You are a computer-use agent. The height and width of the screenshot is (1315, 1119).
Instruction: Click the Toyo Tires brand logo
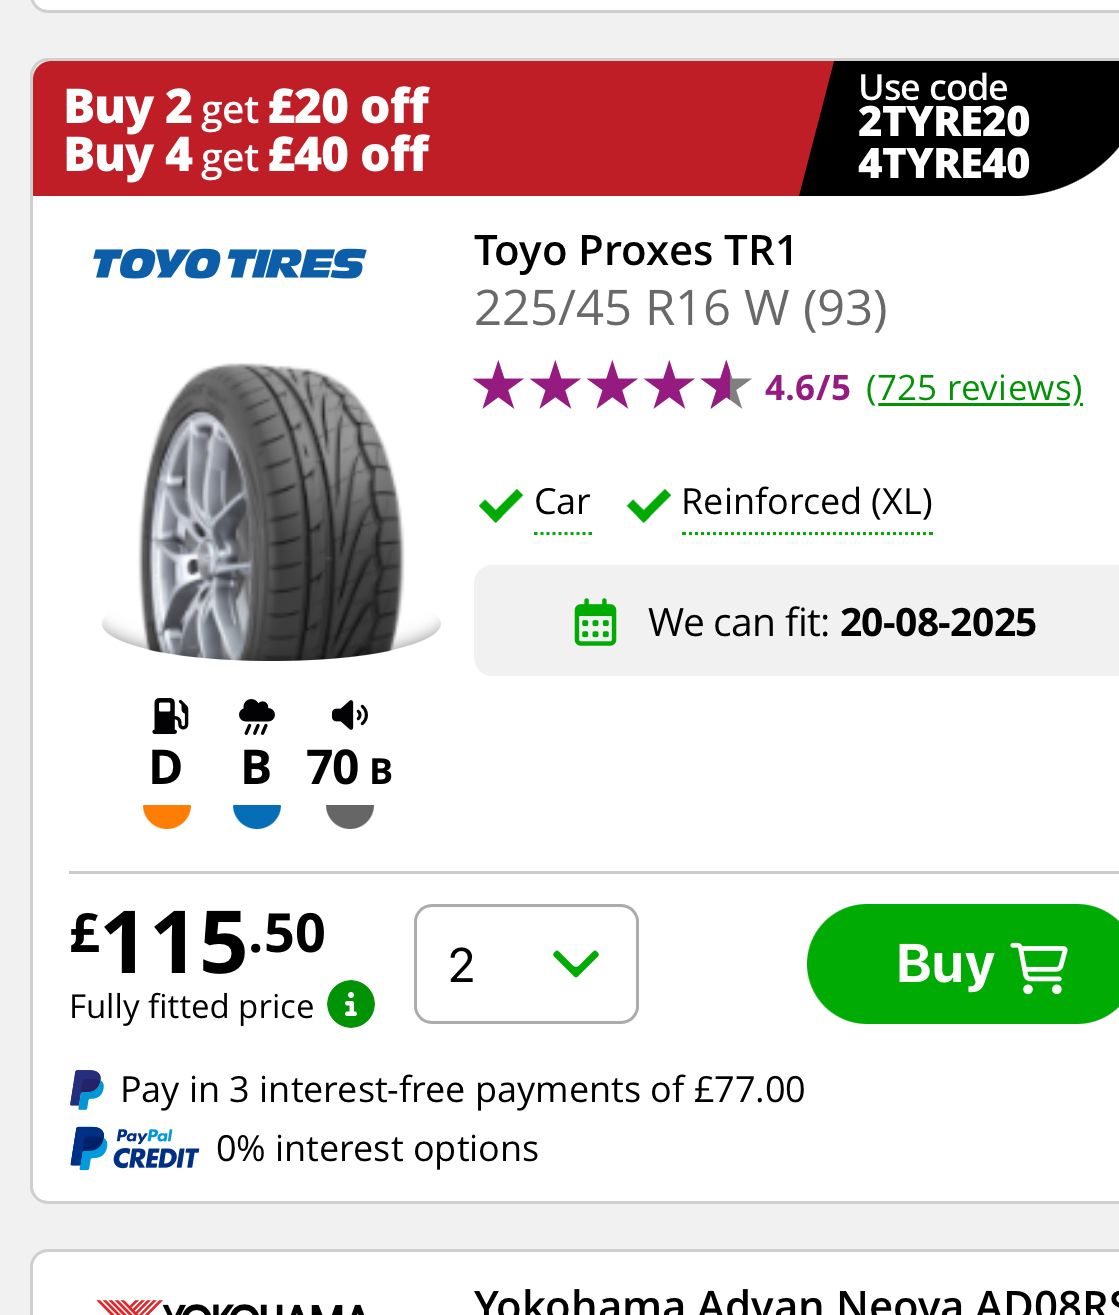tap(229, 264)
